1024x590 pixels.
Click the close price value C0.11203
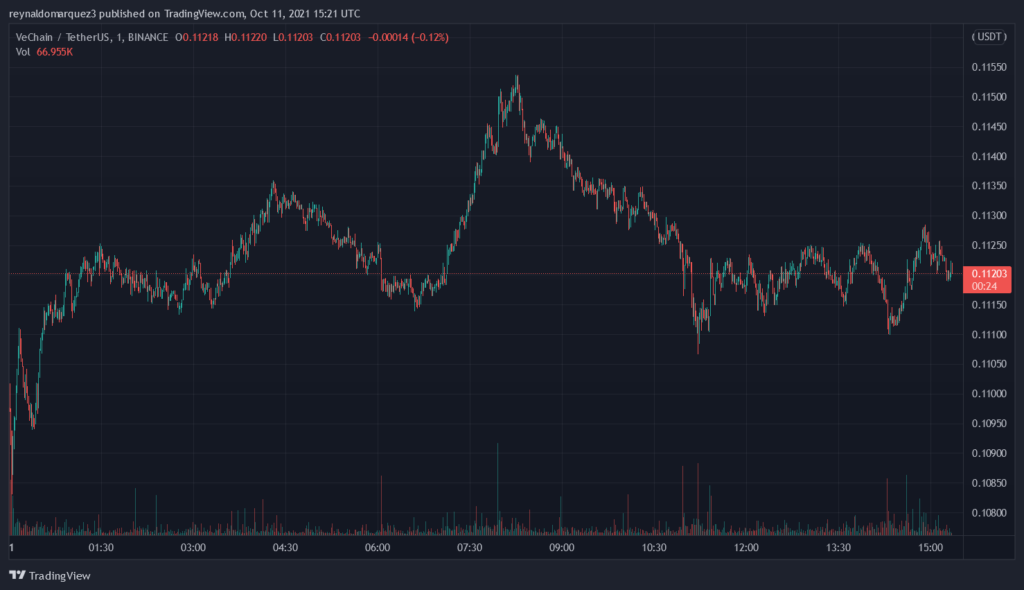(x=340, y=37)
